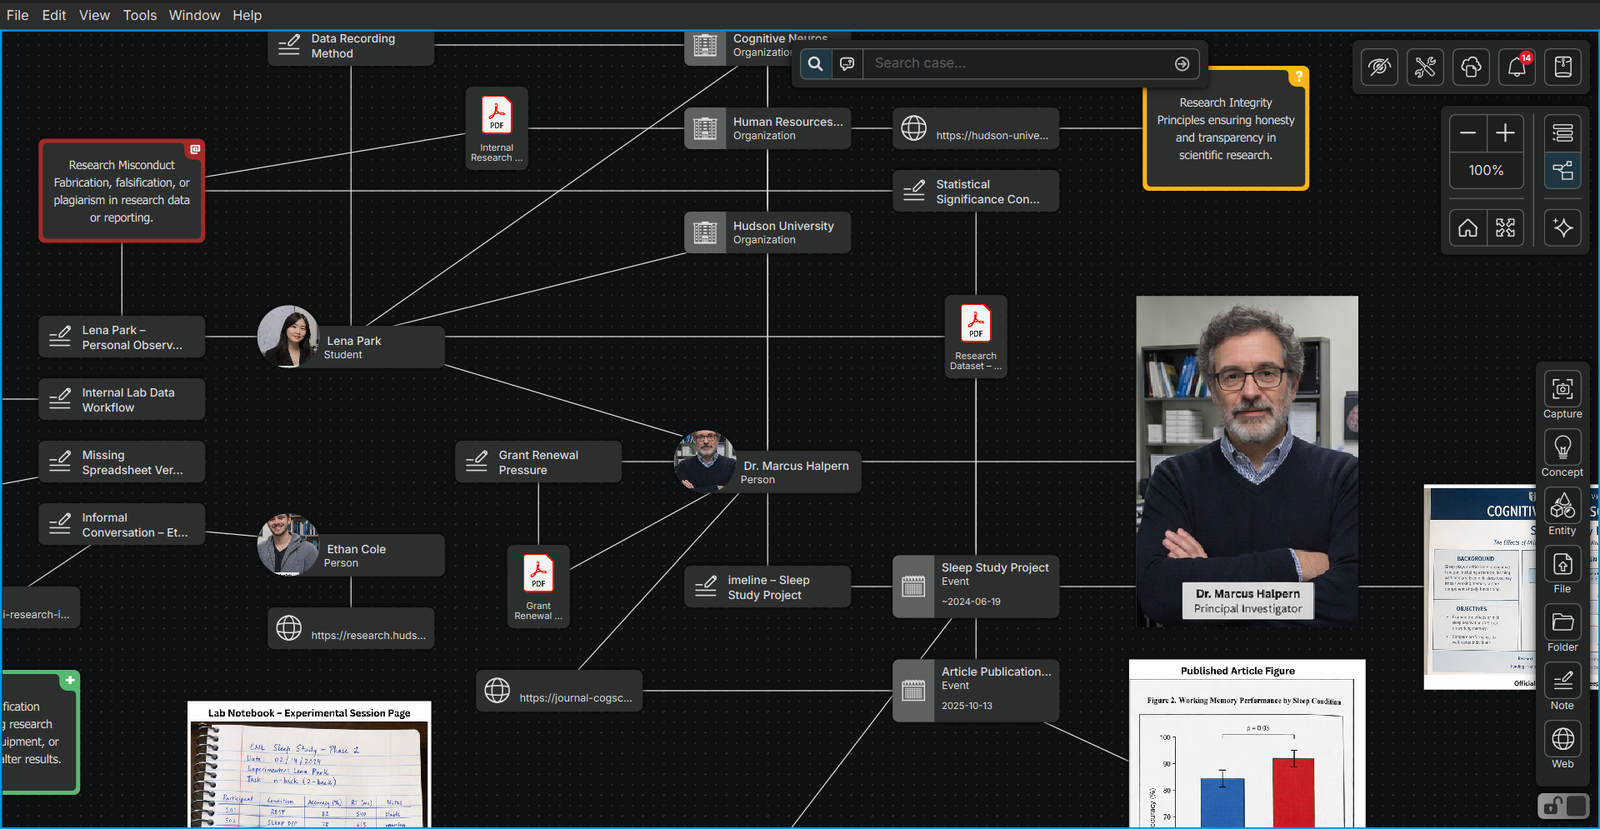Select the Human Resources organization node

tap(768, 128)
